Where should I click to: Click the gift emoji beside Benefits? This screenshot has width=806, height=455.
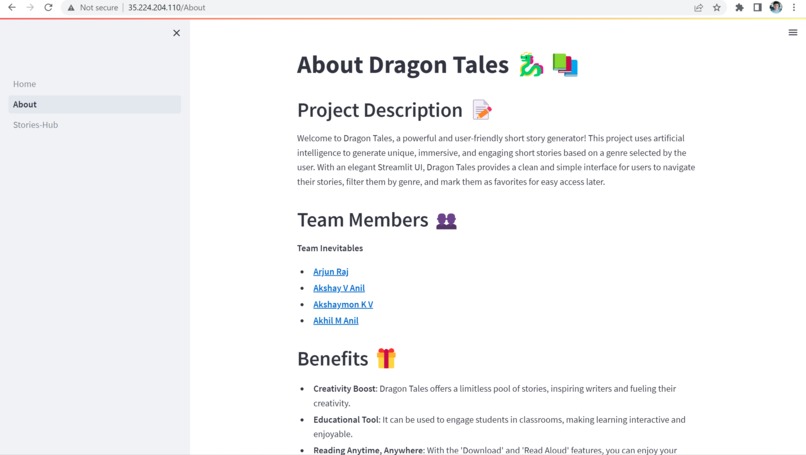pos(386,358)
